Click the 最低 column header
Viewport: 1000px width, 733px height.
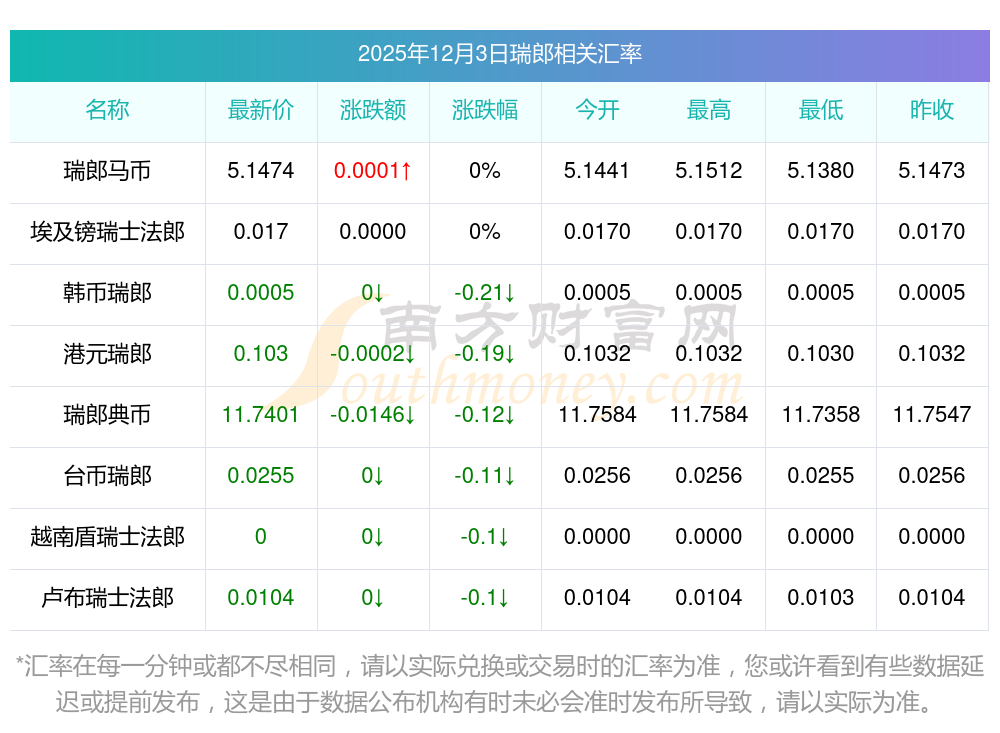(820, 110)
